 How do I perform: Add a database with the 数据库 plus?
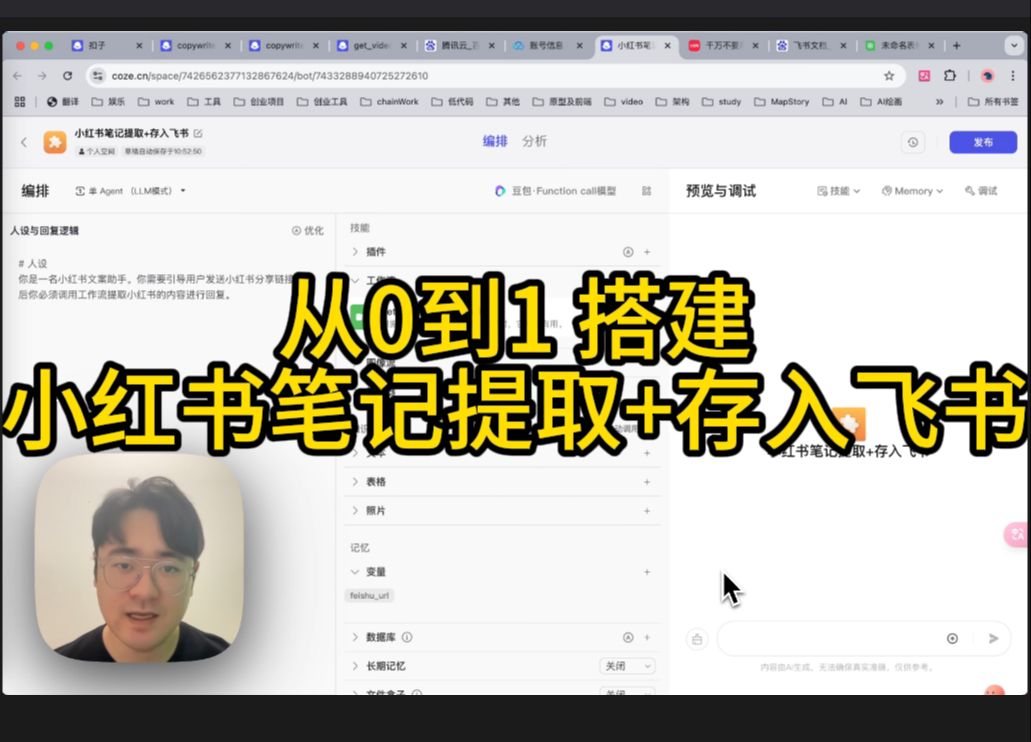point(647,637)
